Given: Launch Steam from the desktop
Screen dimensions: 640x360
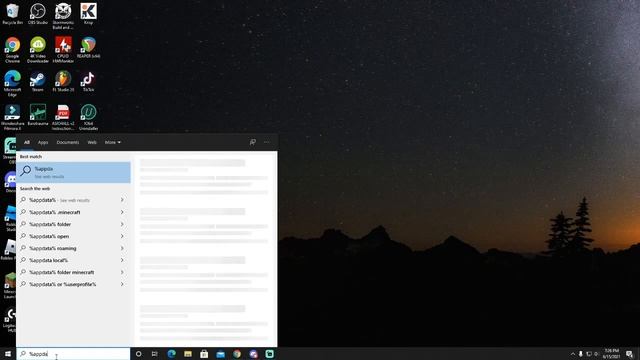Looking at the screenshot, I should (x=38, y=81).
